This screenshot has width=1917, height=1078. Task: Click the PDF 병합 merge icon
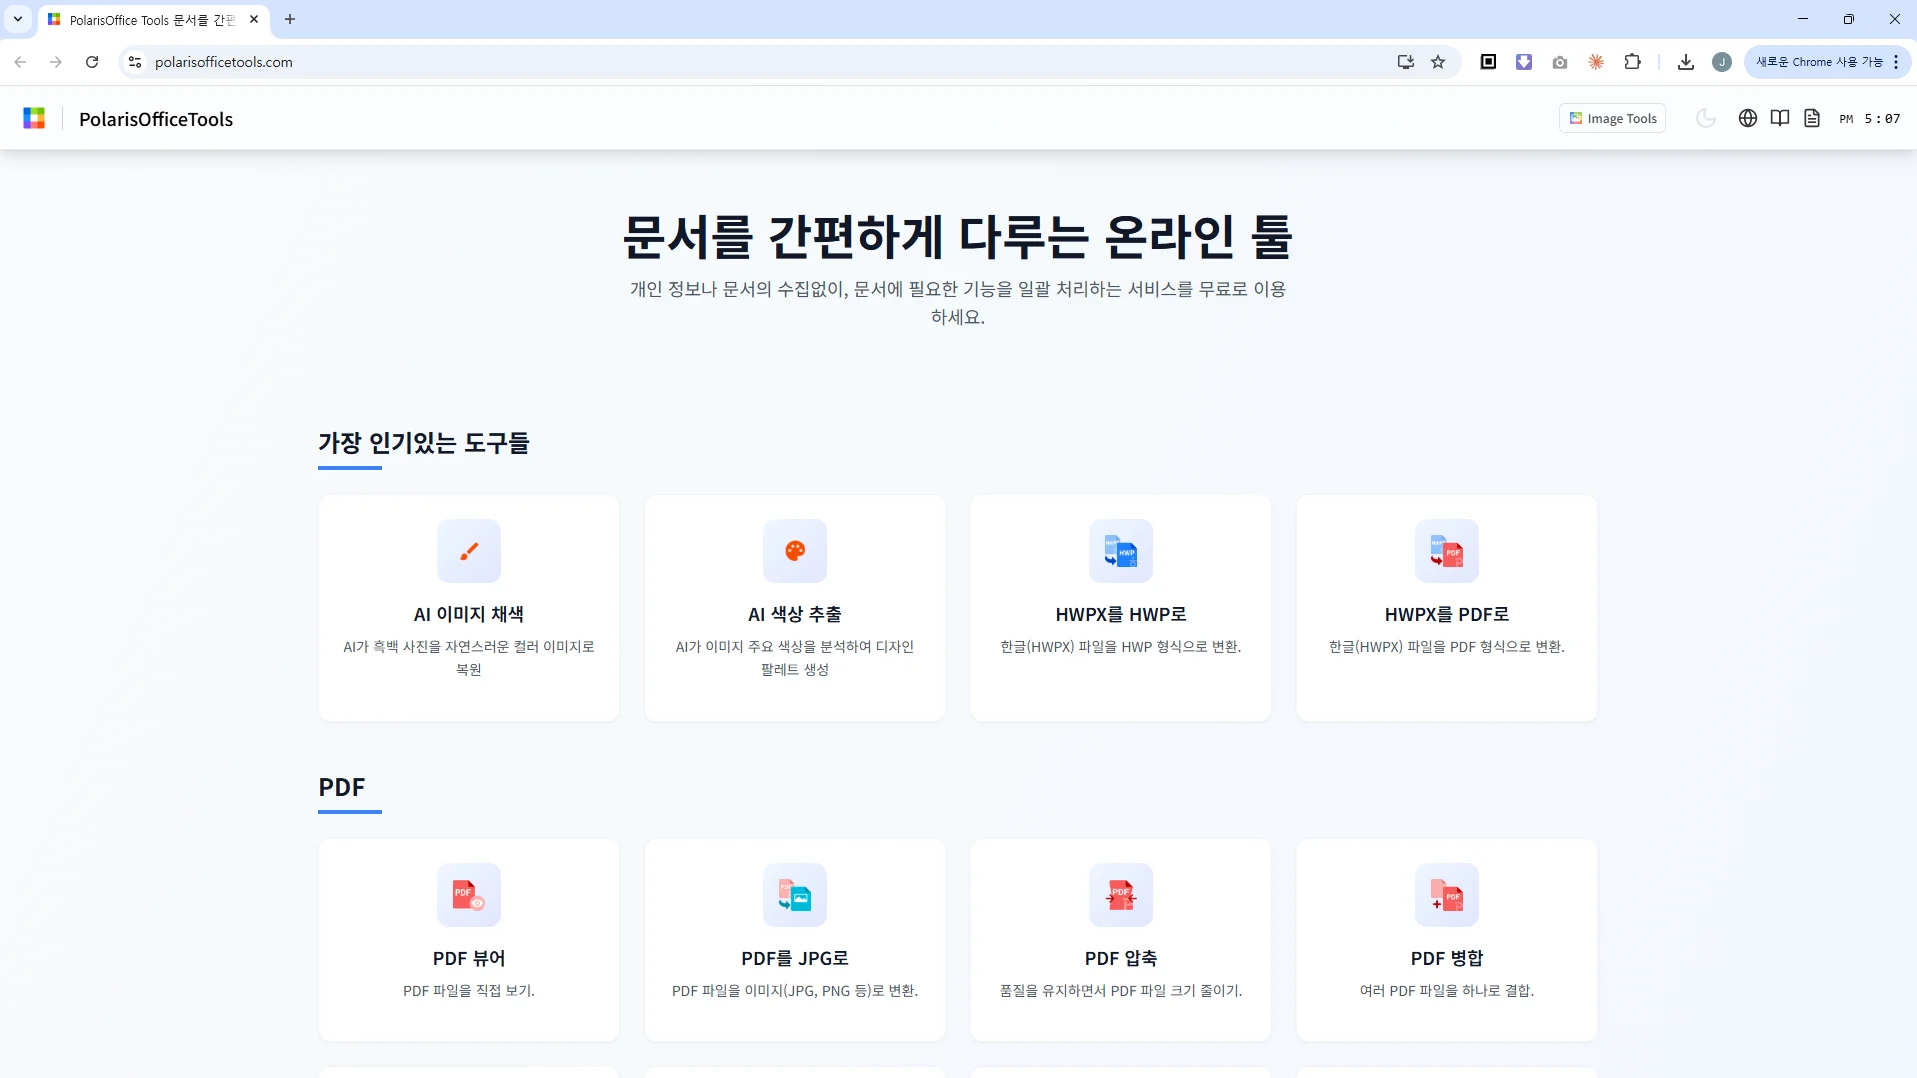pyautogui.click(x=1447, y=895)
